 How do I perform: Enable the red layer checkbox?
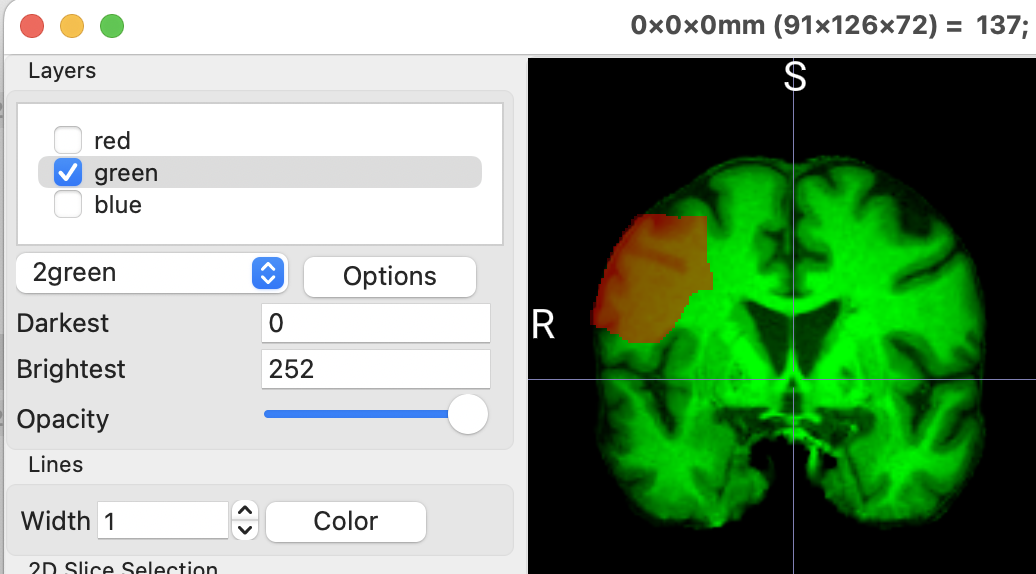point(68,141)
